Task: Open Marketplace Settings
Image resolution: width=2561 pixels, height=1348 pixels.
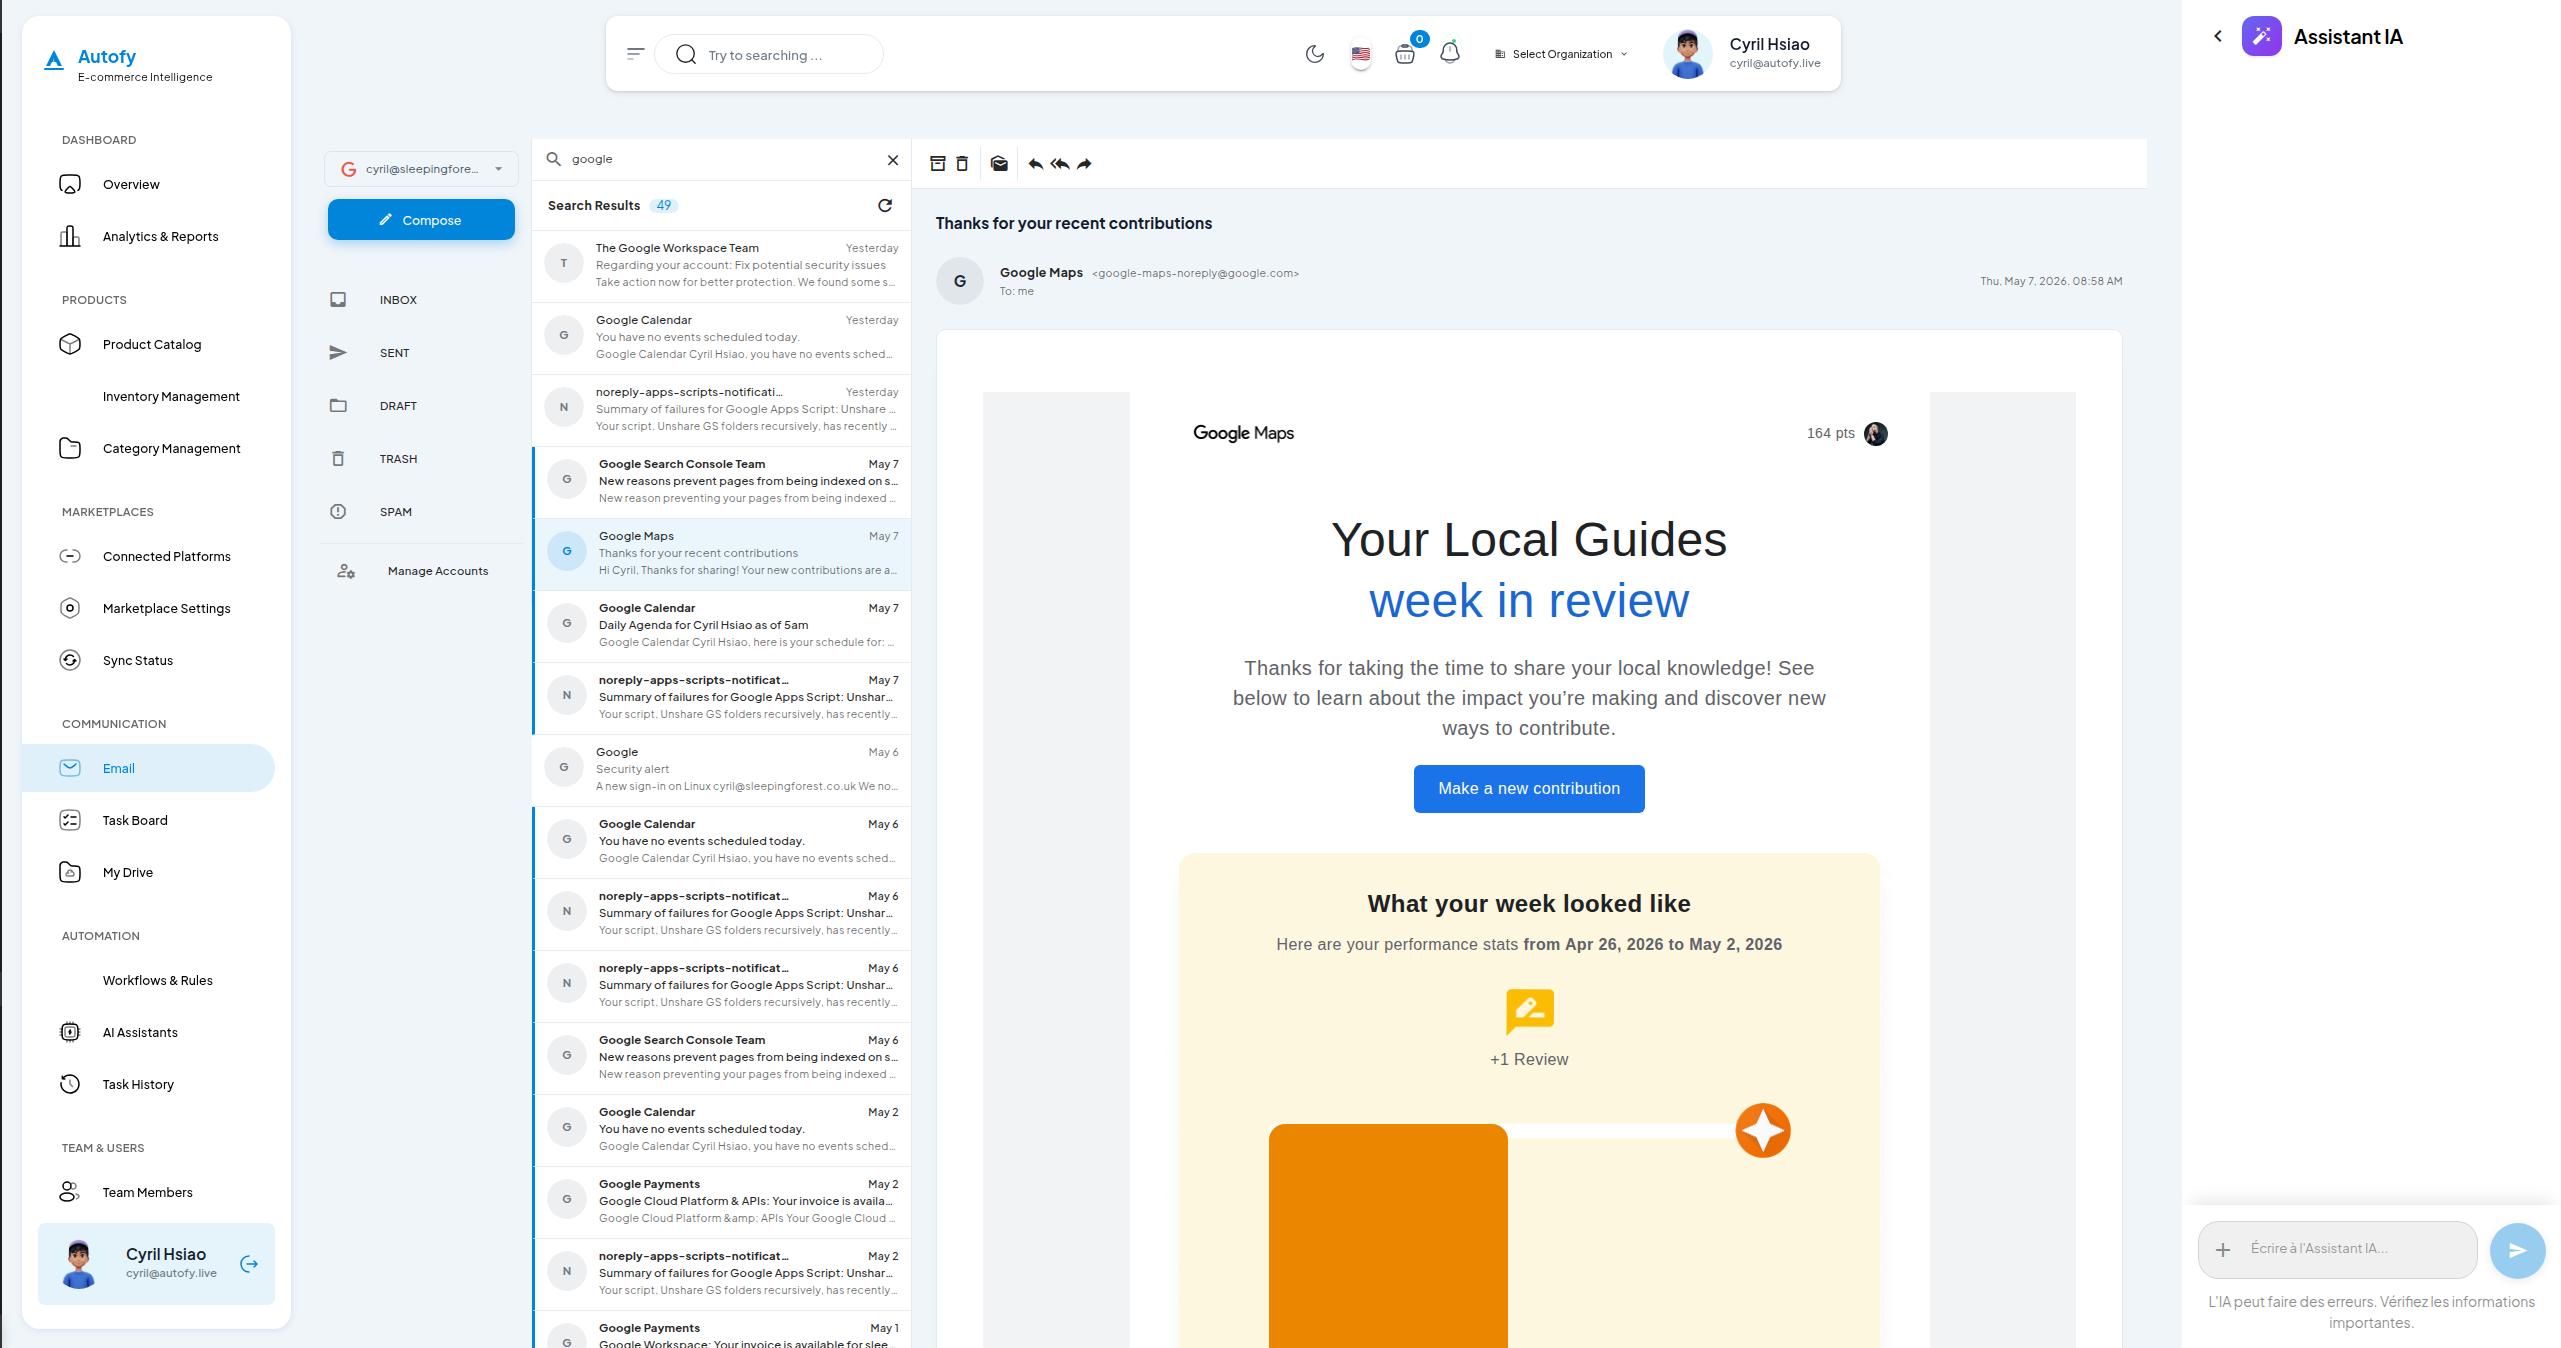Action: [148, 608]
